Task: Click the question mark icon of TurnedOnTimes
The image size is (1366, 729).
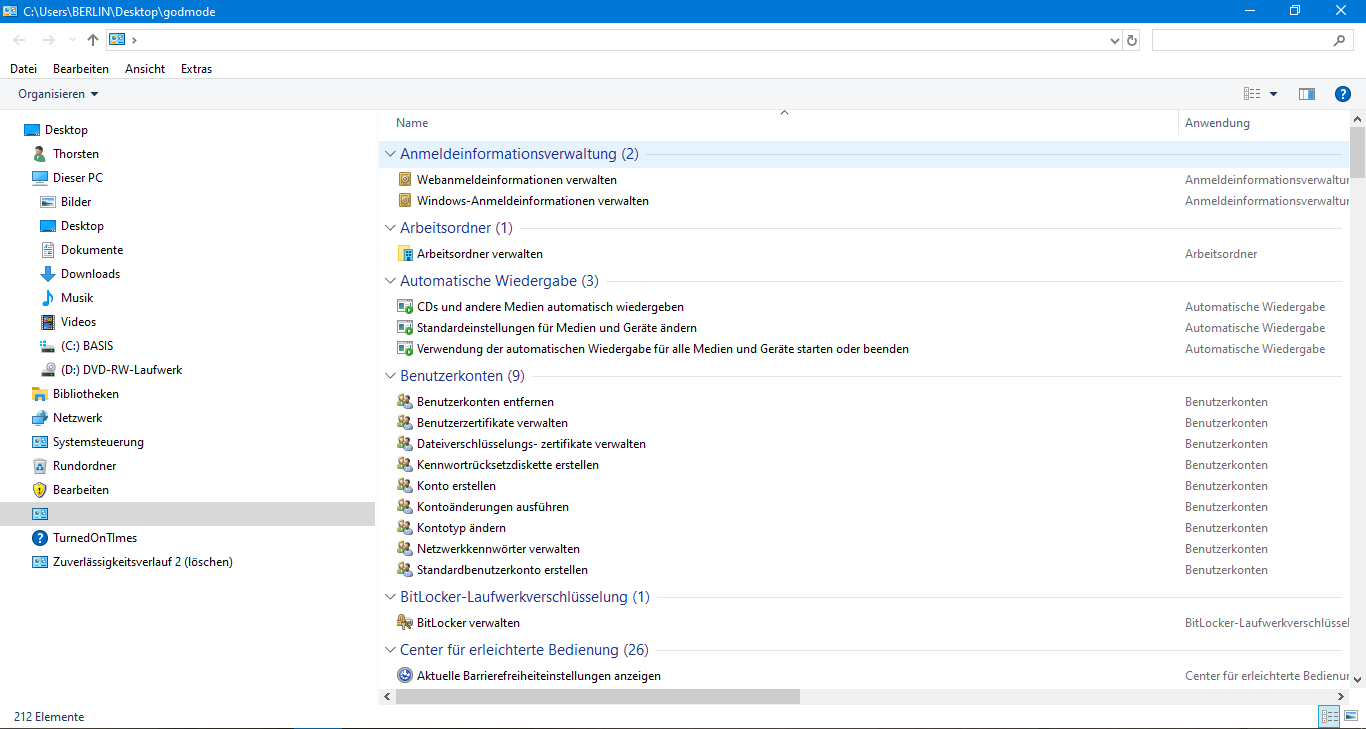Action: click(x=39, y=538)
